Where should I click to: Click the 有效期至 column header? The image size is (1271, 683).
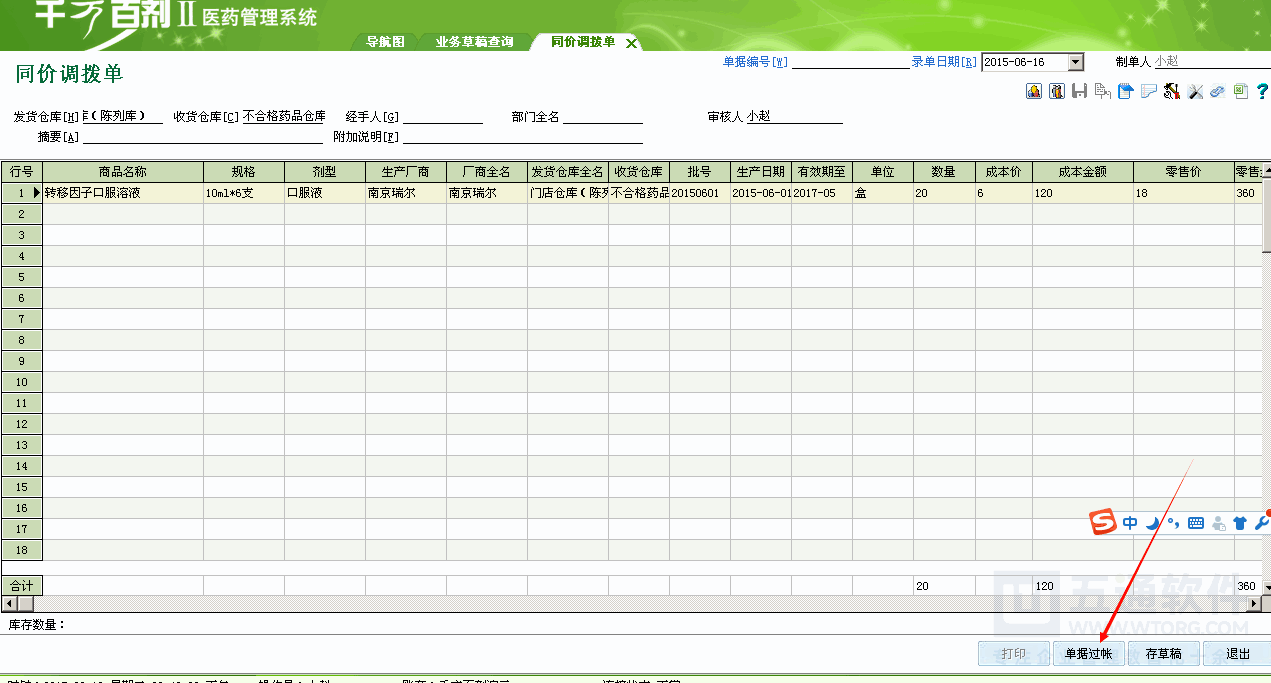click(x=821, y=172)
